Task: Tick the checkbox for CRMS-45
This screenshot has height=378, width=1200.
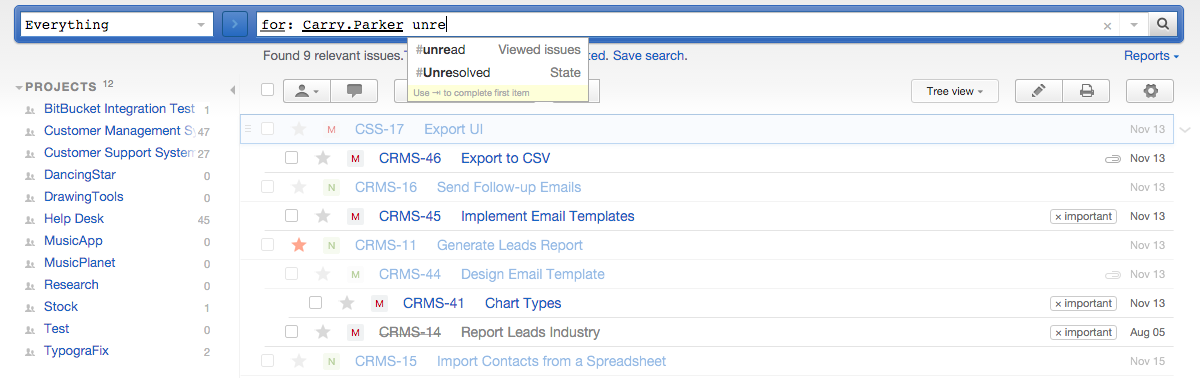Action: 292,216
